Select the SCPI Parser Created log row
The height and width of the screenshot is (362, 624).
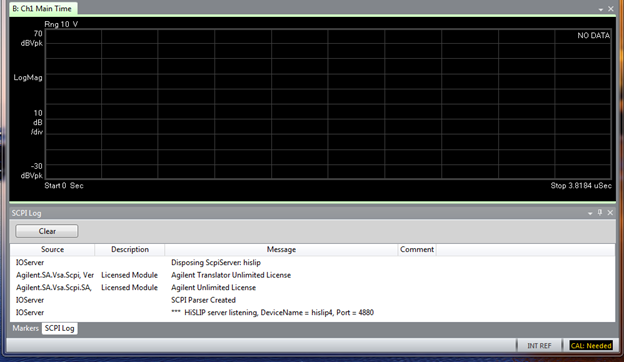tap(312, 300)
